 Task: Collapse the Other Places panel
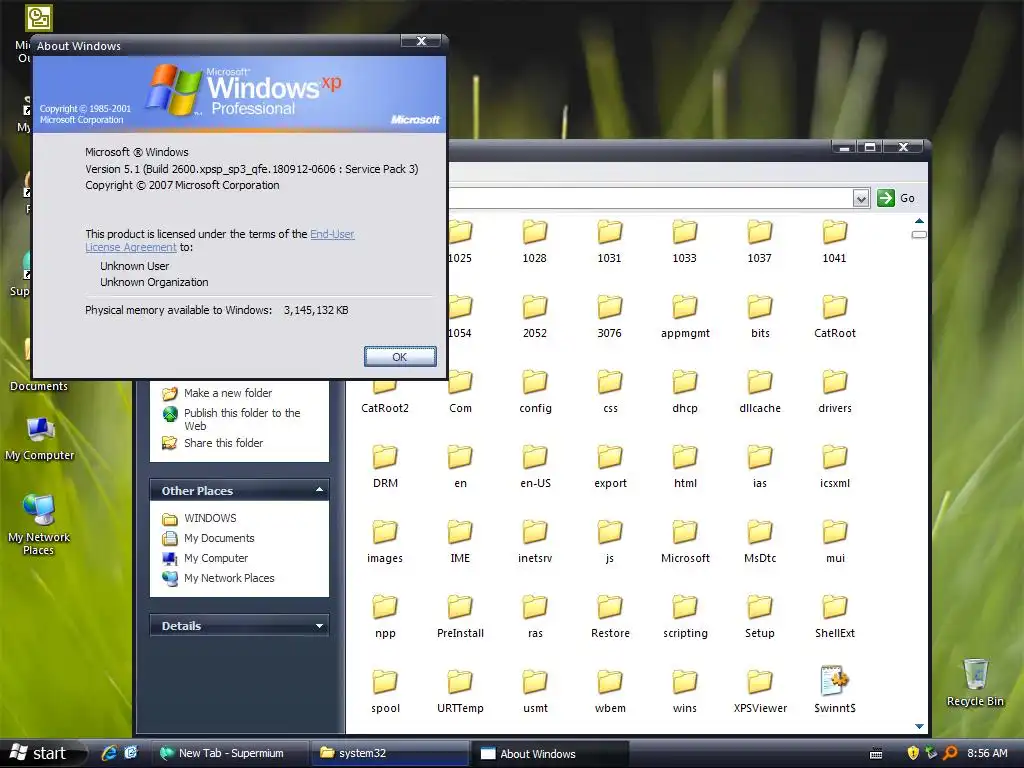(x=319, y=490)
